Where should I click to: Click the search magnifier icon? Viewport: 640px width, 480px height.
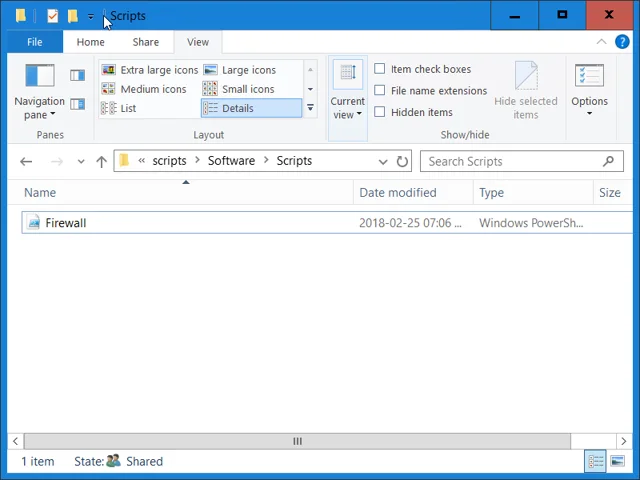[x=608, y=161]
